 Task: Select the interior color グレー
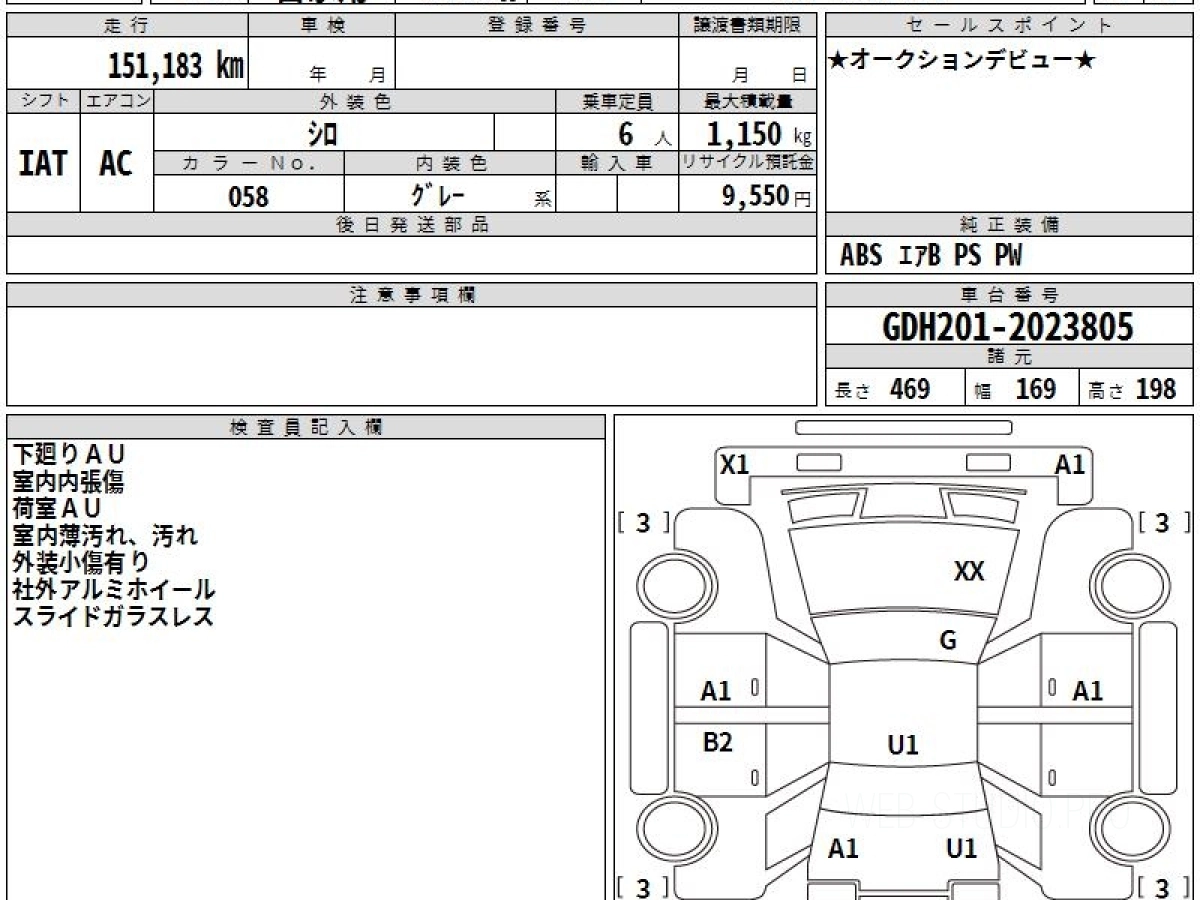(438, 194)
